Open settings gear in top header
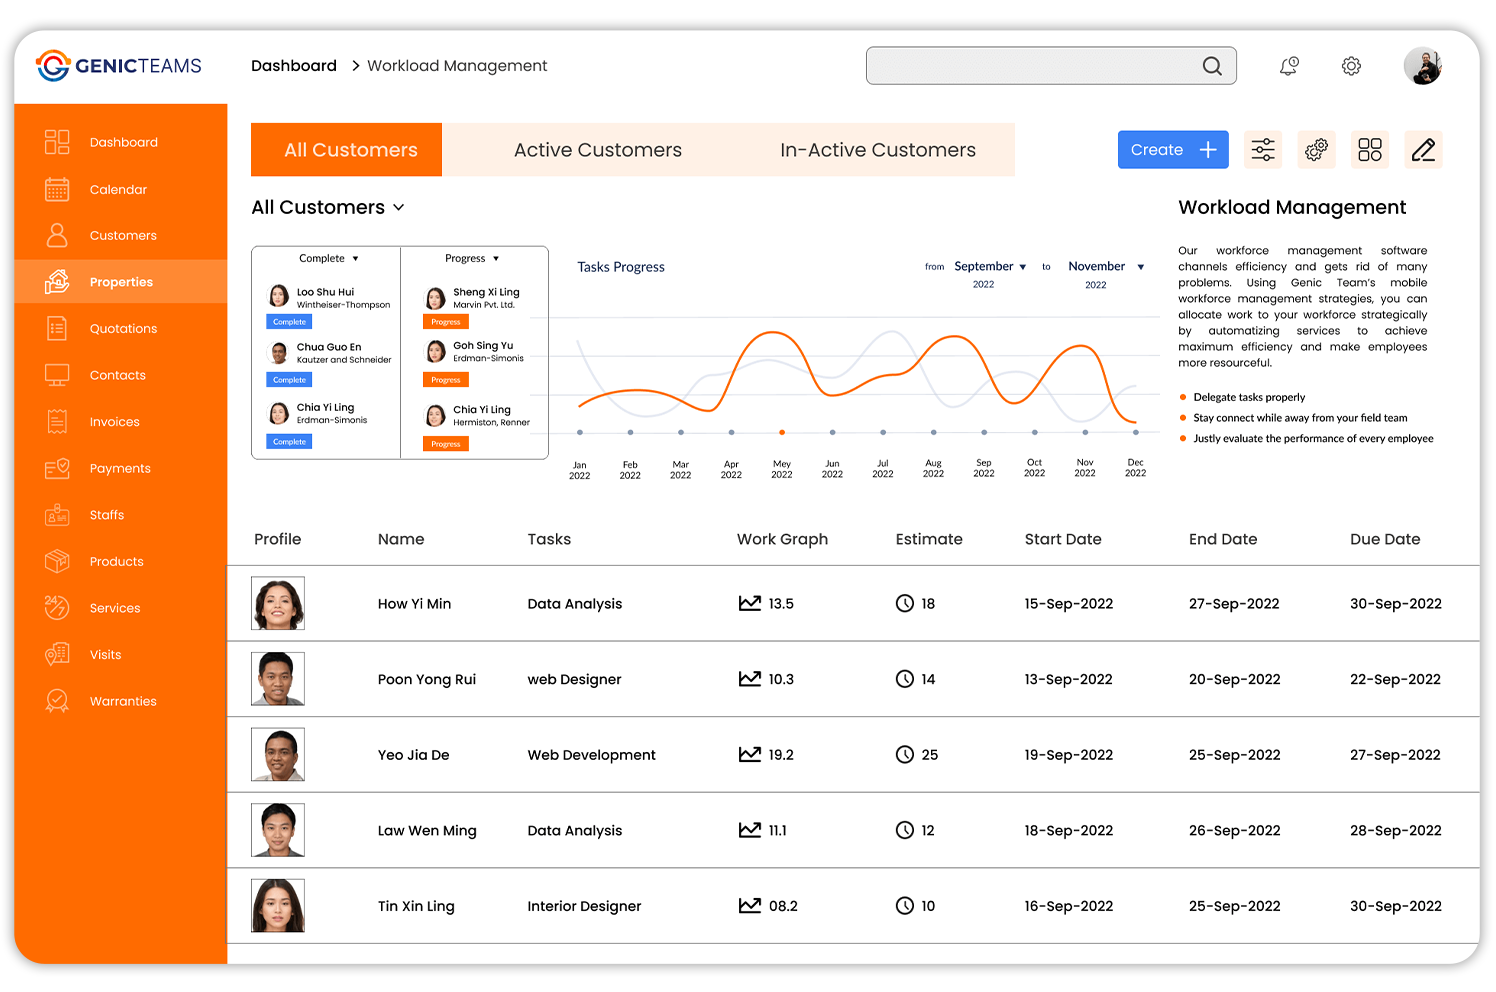Image resolution: width=1496 pixels, height=992 pixels. click(1351, 66)
